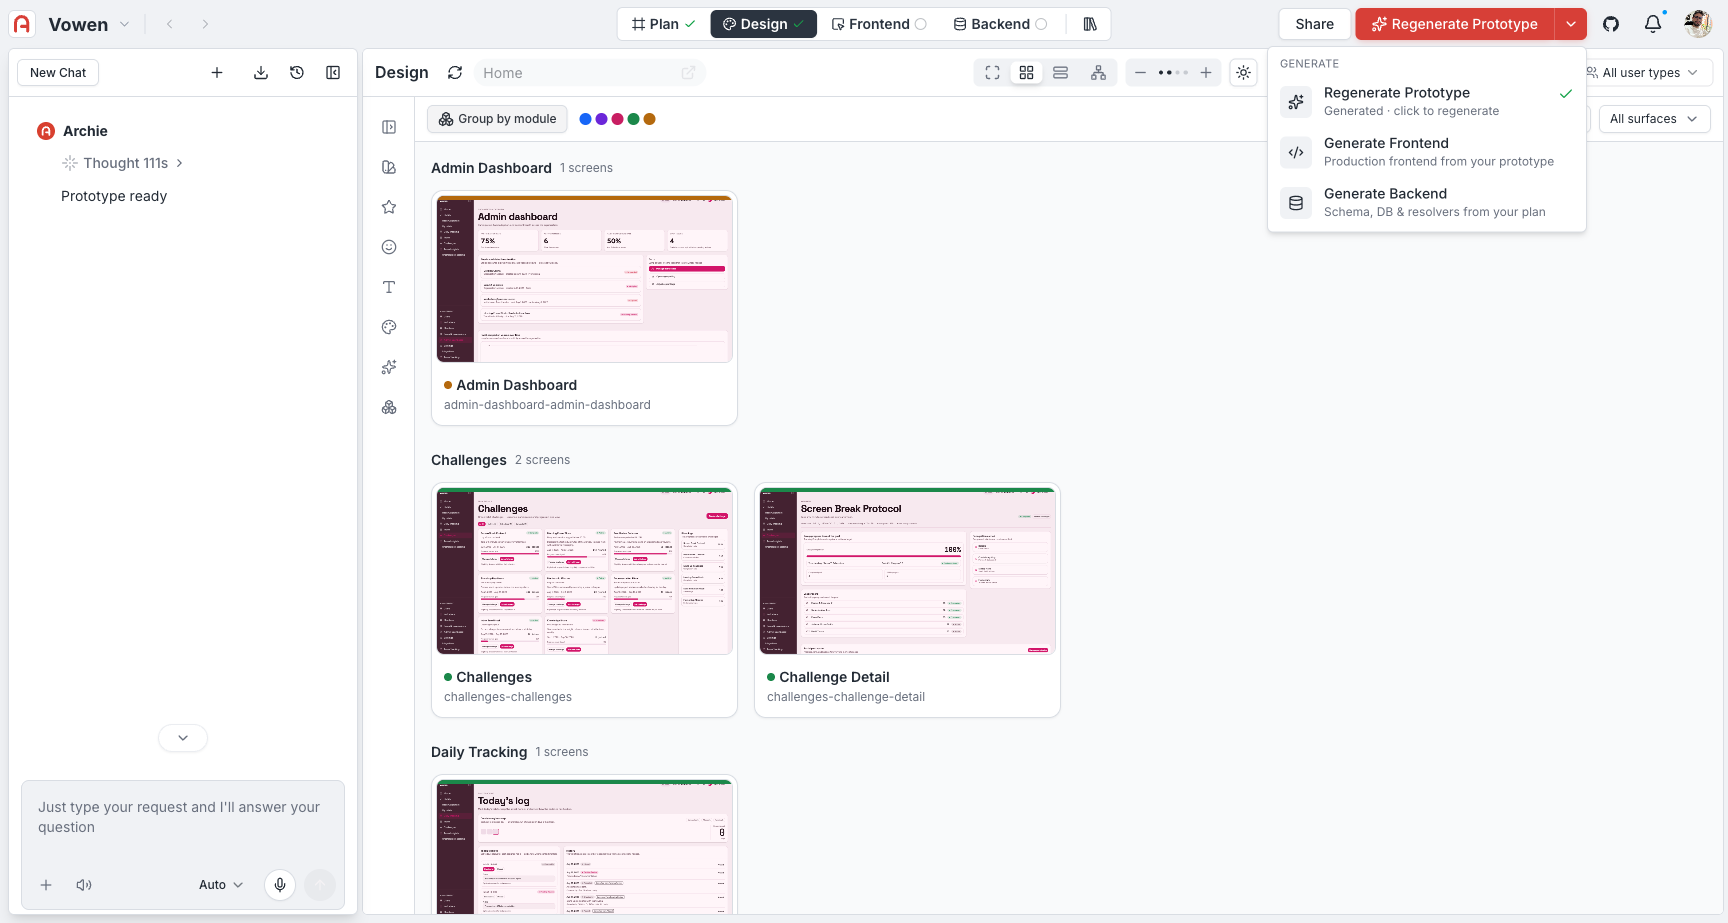Open the typography T icon in sidebar
The width and height of the screenshot is (1728, 923).
click(389, 287)
